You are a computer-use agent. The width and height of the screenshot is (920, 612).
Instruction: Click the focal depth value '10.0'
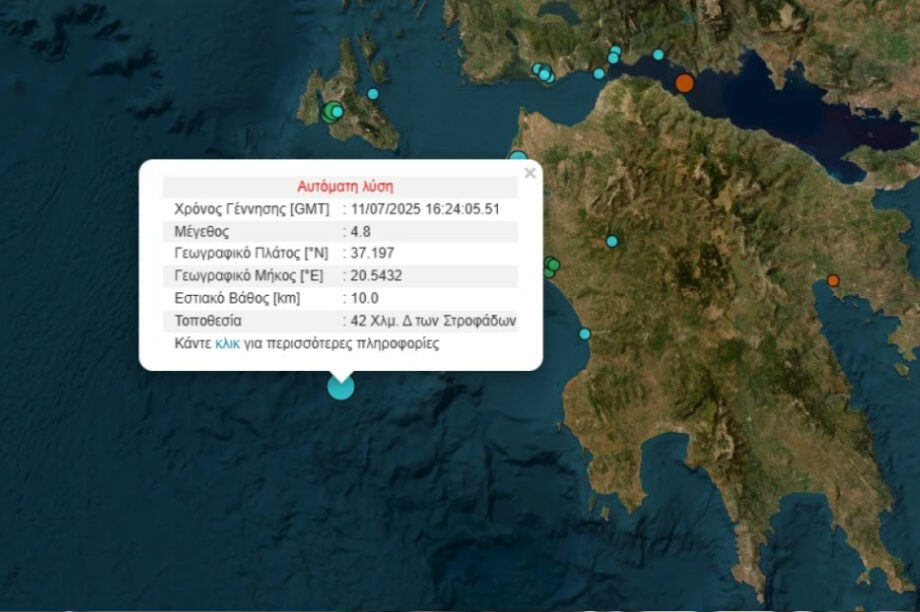point(364,298)
